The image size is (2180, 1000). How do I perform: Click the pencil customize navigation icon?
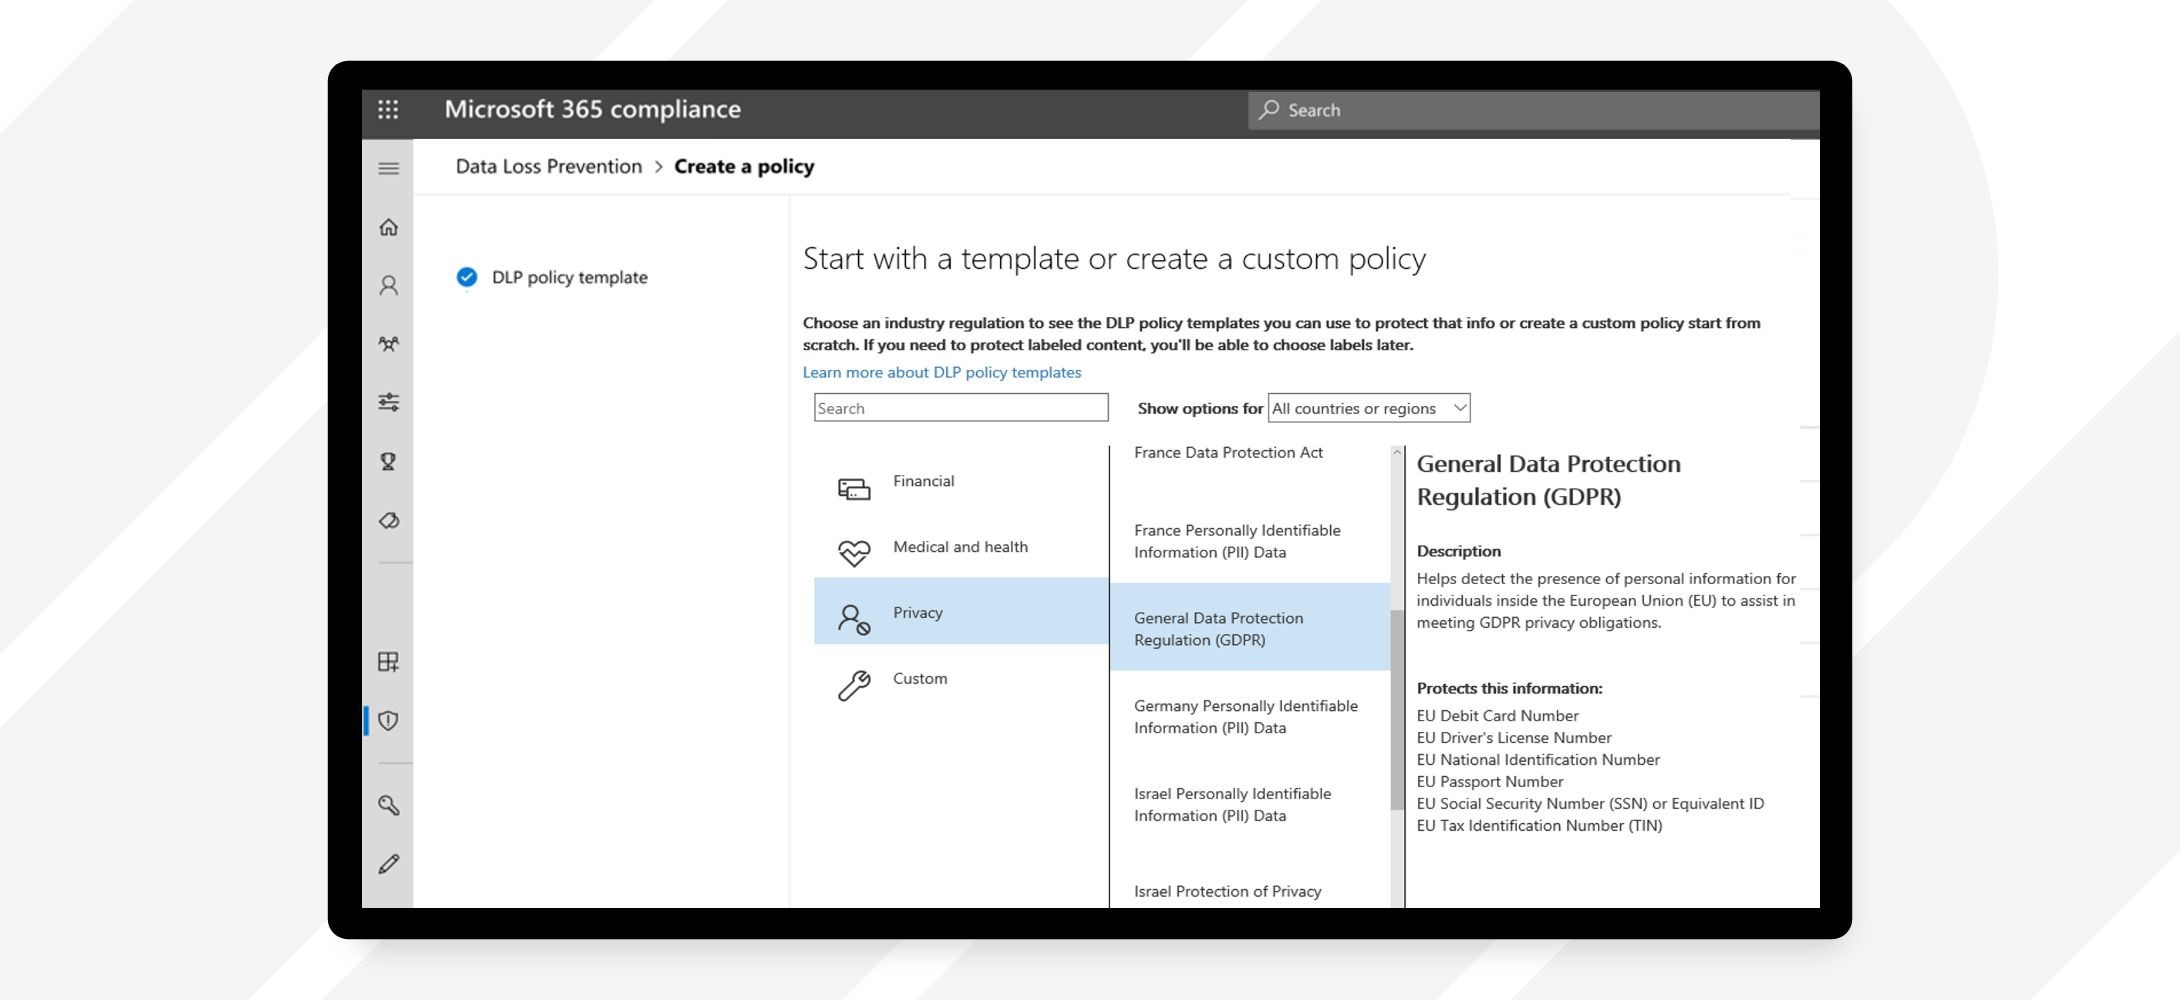[x=389, y=864]
